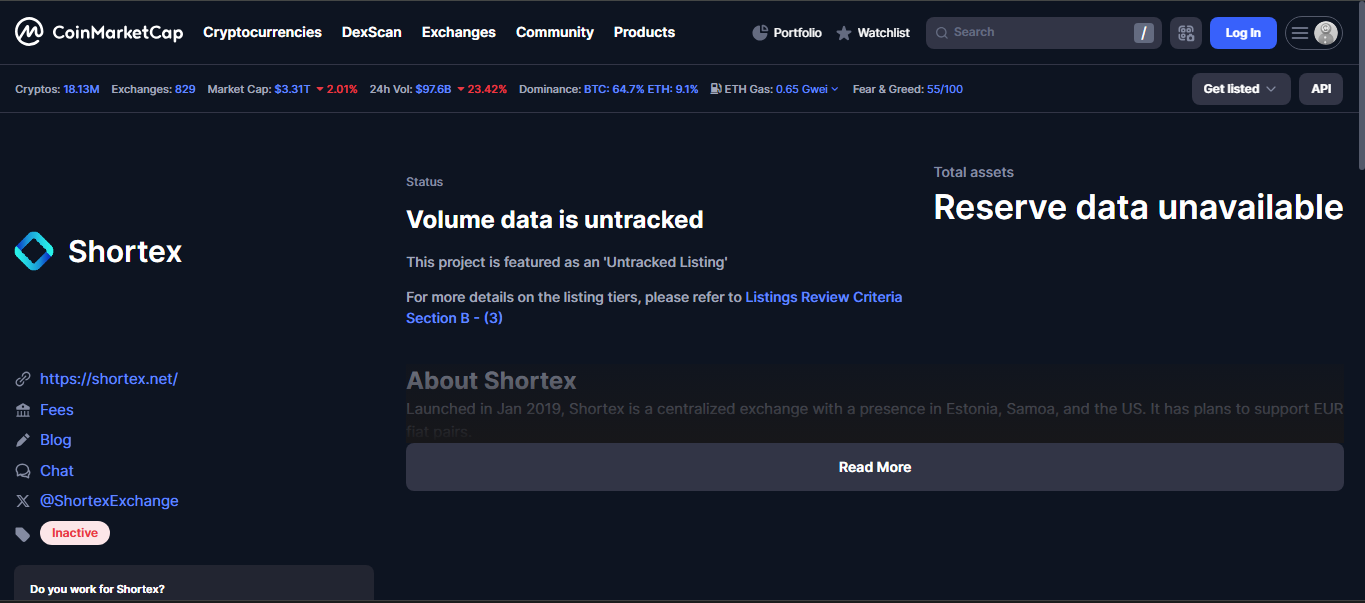Click the Shortex exchange logo
The width and height of the screenshot is (1365, 603).
(33, 251)
